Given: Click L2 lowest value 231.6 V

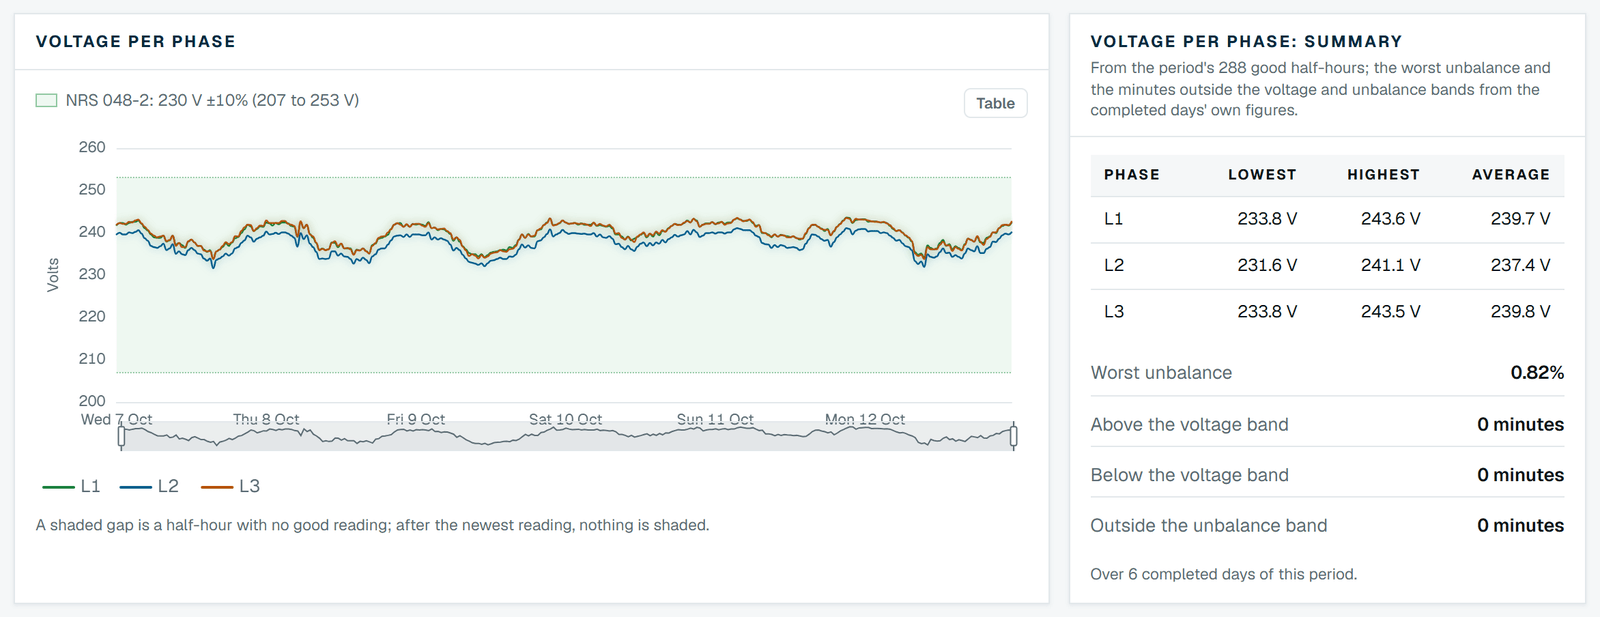Looking at the screenshot, I should [1267, 265].
